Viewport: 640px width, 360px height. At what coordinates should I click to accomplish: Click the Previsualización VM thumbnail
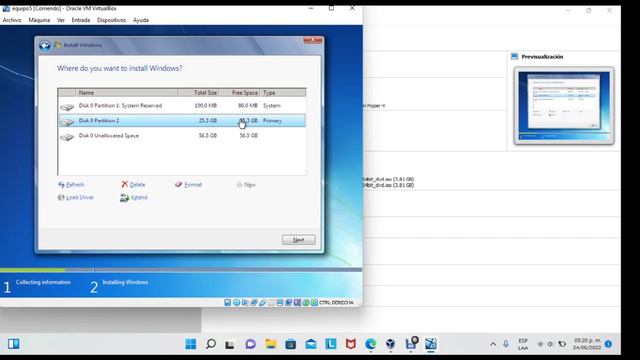(x=564, y=106)
